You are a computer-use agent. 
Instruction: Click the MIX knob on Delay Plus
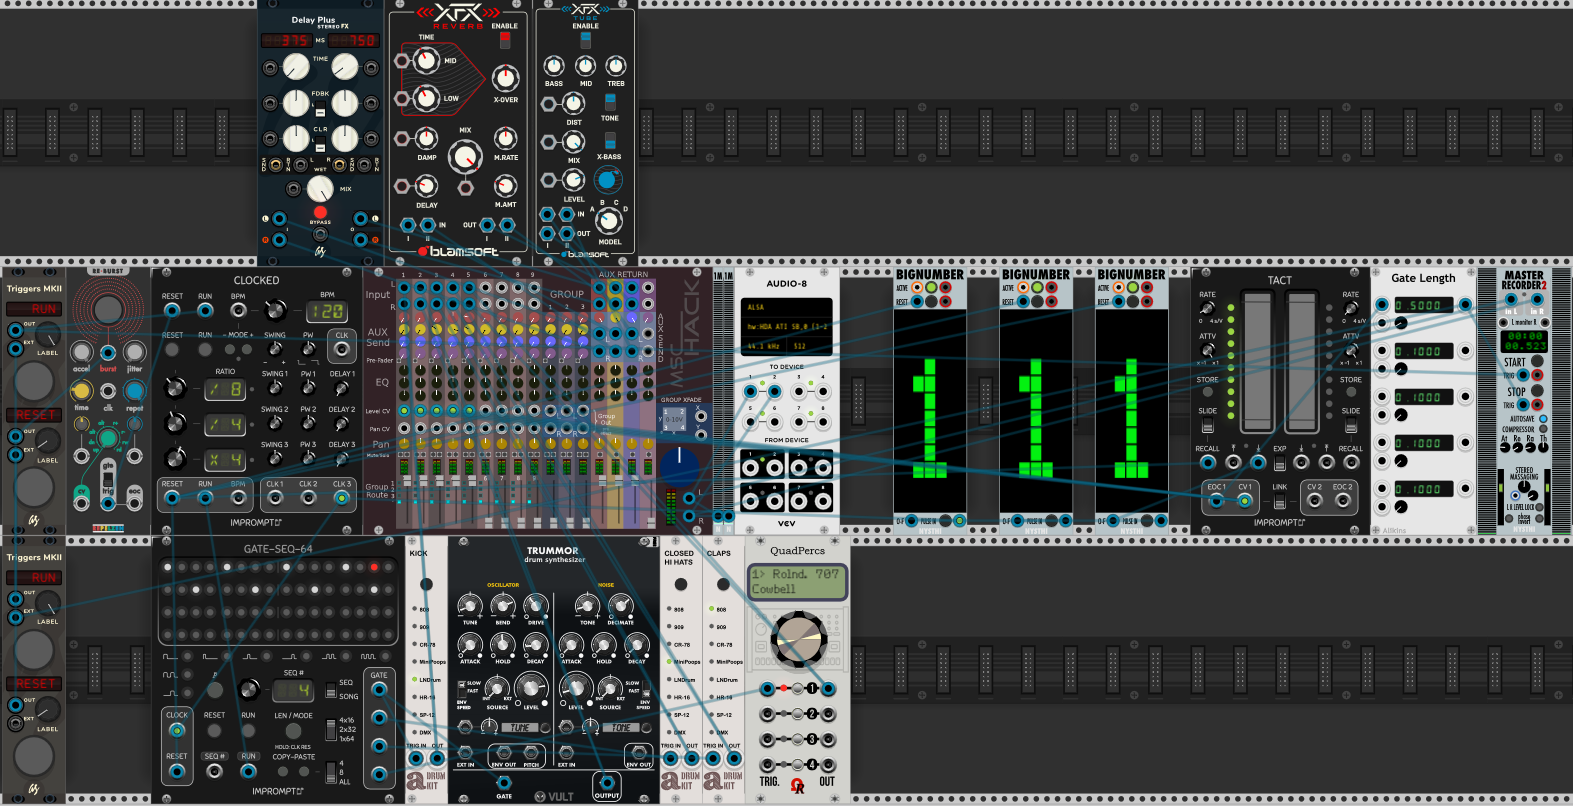(320, 188)
